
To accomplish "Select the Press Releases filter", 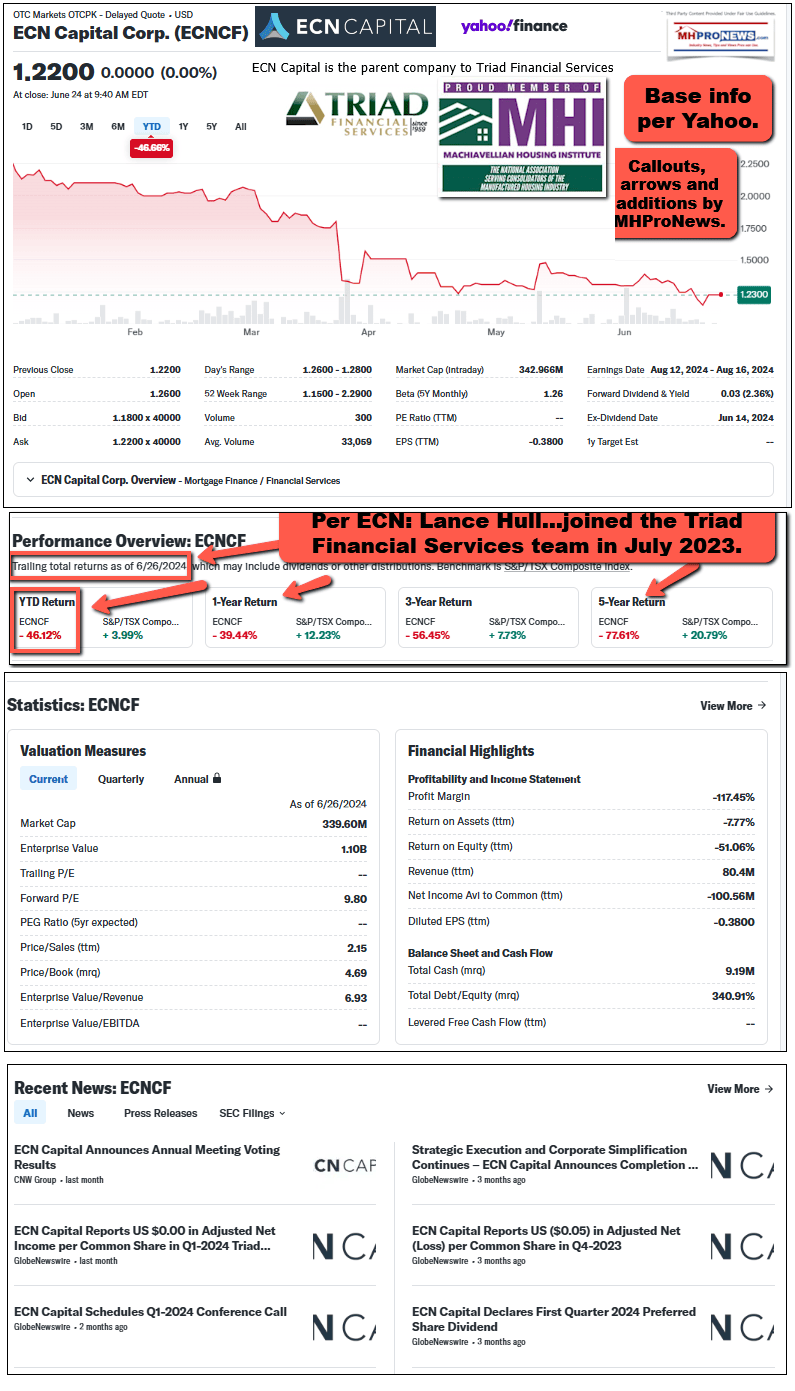I will pyautogui.click(x=161, y=1113).
